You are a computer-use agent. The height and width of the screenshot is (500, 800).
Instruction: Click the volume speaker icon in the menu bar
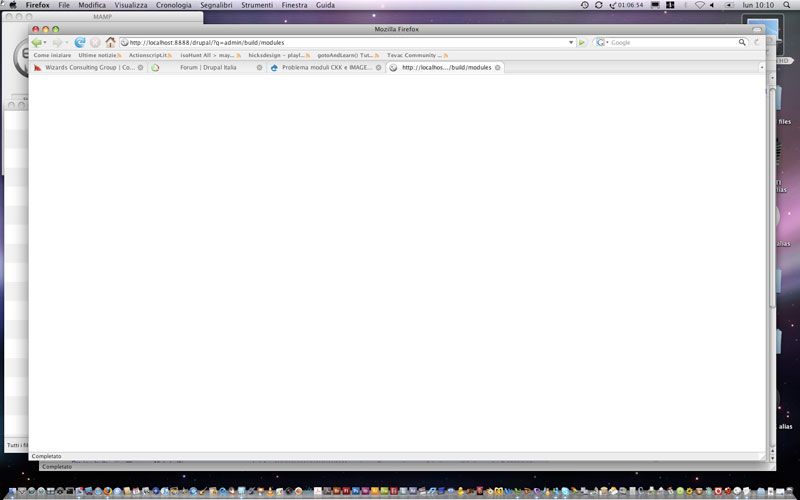click(x=712, y=5)
